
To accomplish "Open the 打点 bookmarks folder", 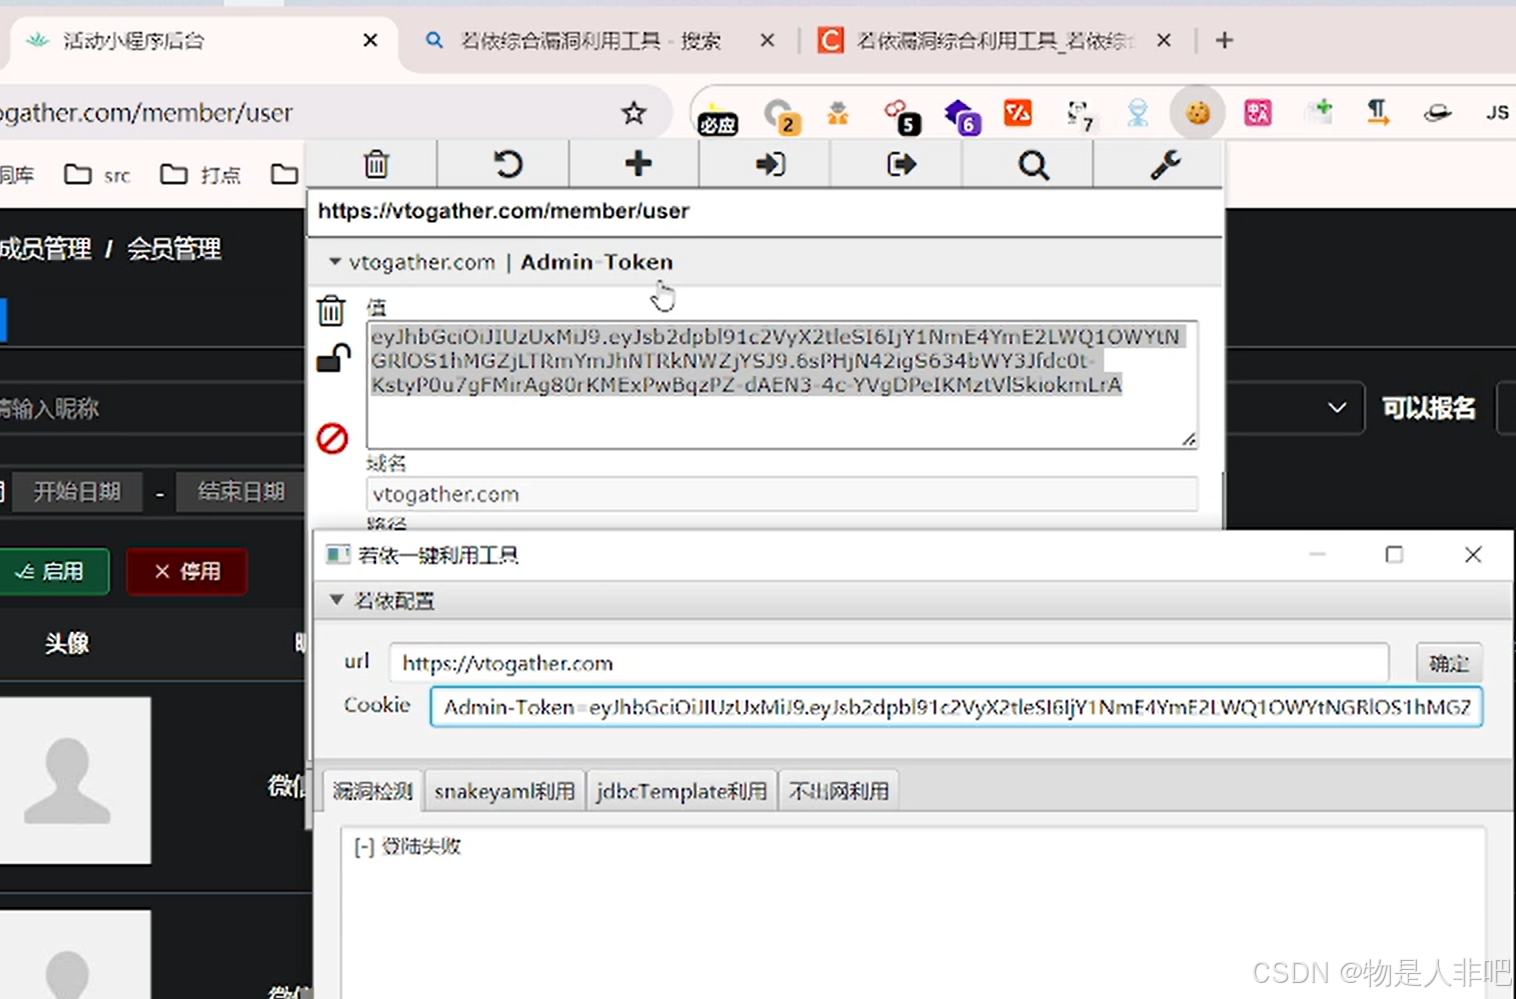I will point(200,175).
